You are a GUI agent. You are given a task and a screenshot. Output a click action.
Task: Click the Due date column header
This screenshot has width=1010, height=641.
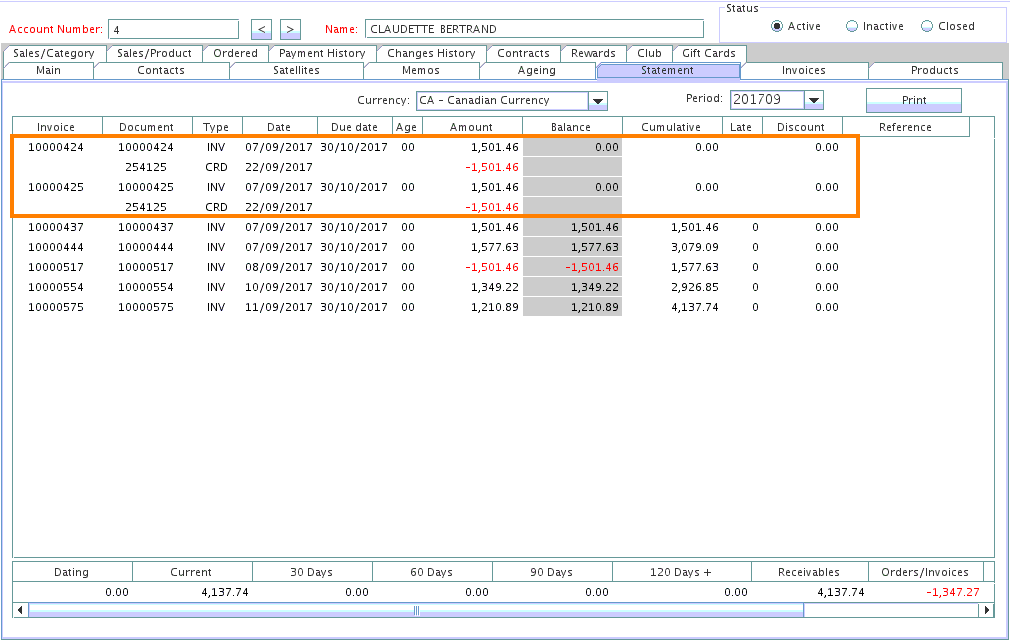click(354, 127)
